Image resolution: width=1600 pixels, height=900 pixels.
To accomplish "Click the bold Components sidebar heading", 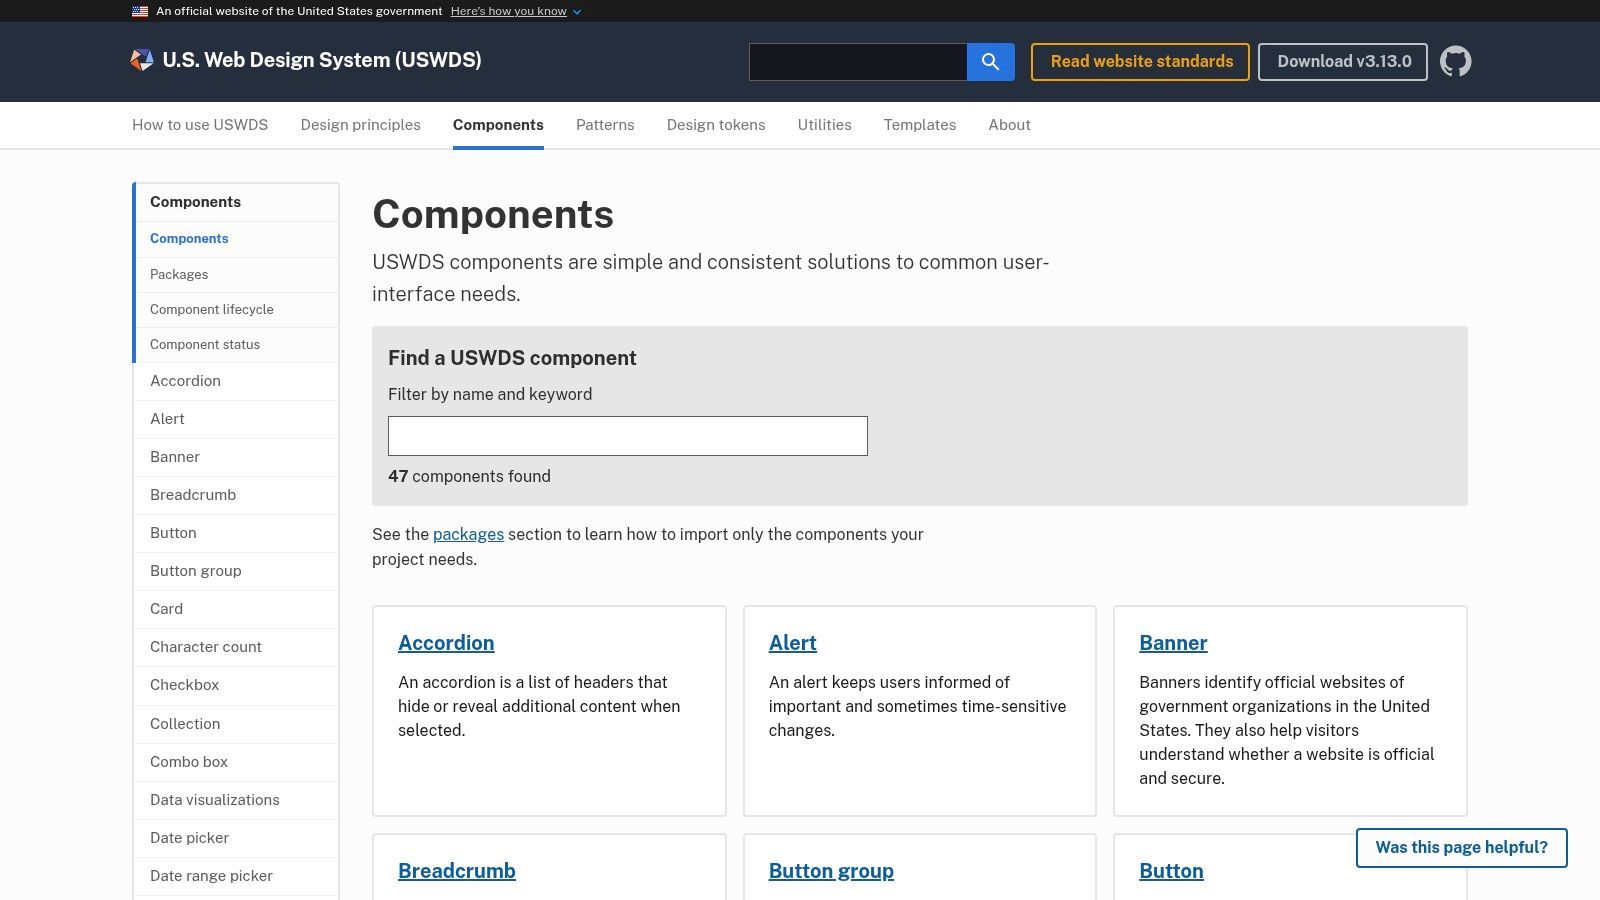I will tap(237, 202).
